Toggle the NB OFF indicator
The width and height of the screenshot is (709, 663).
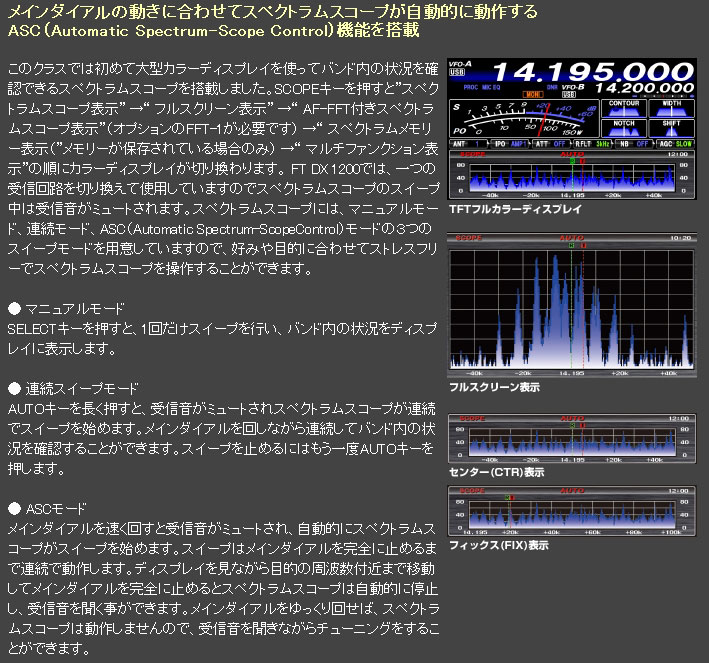[635, 145]
